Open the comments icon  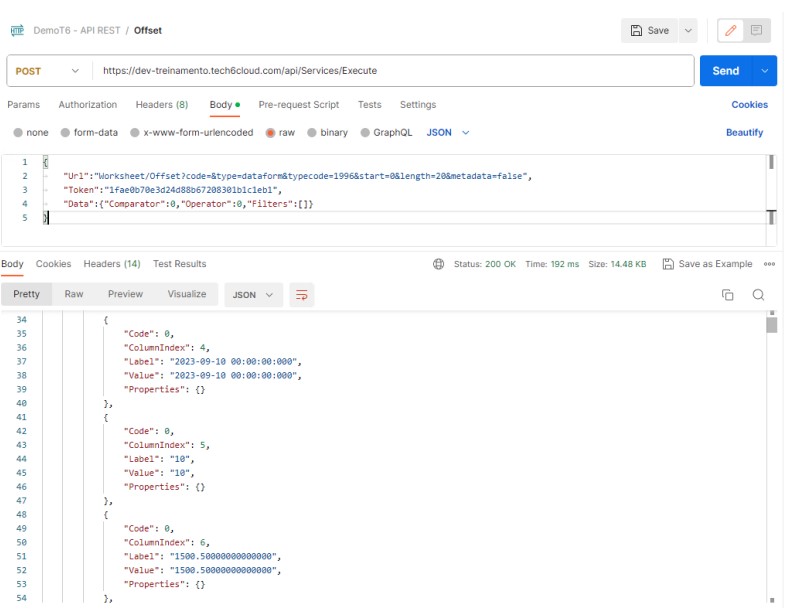[756, 31]
